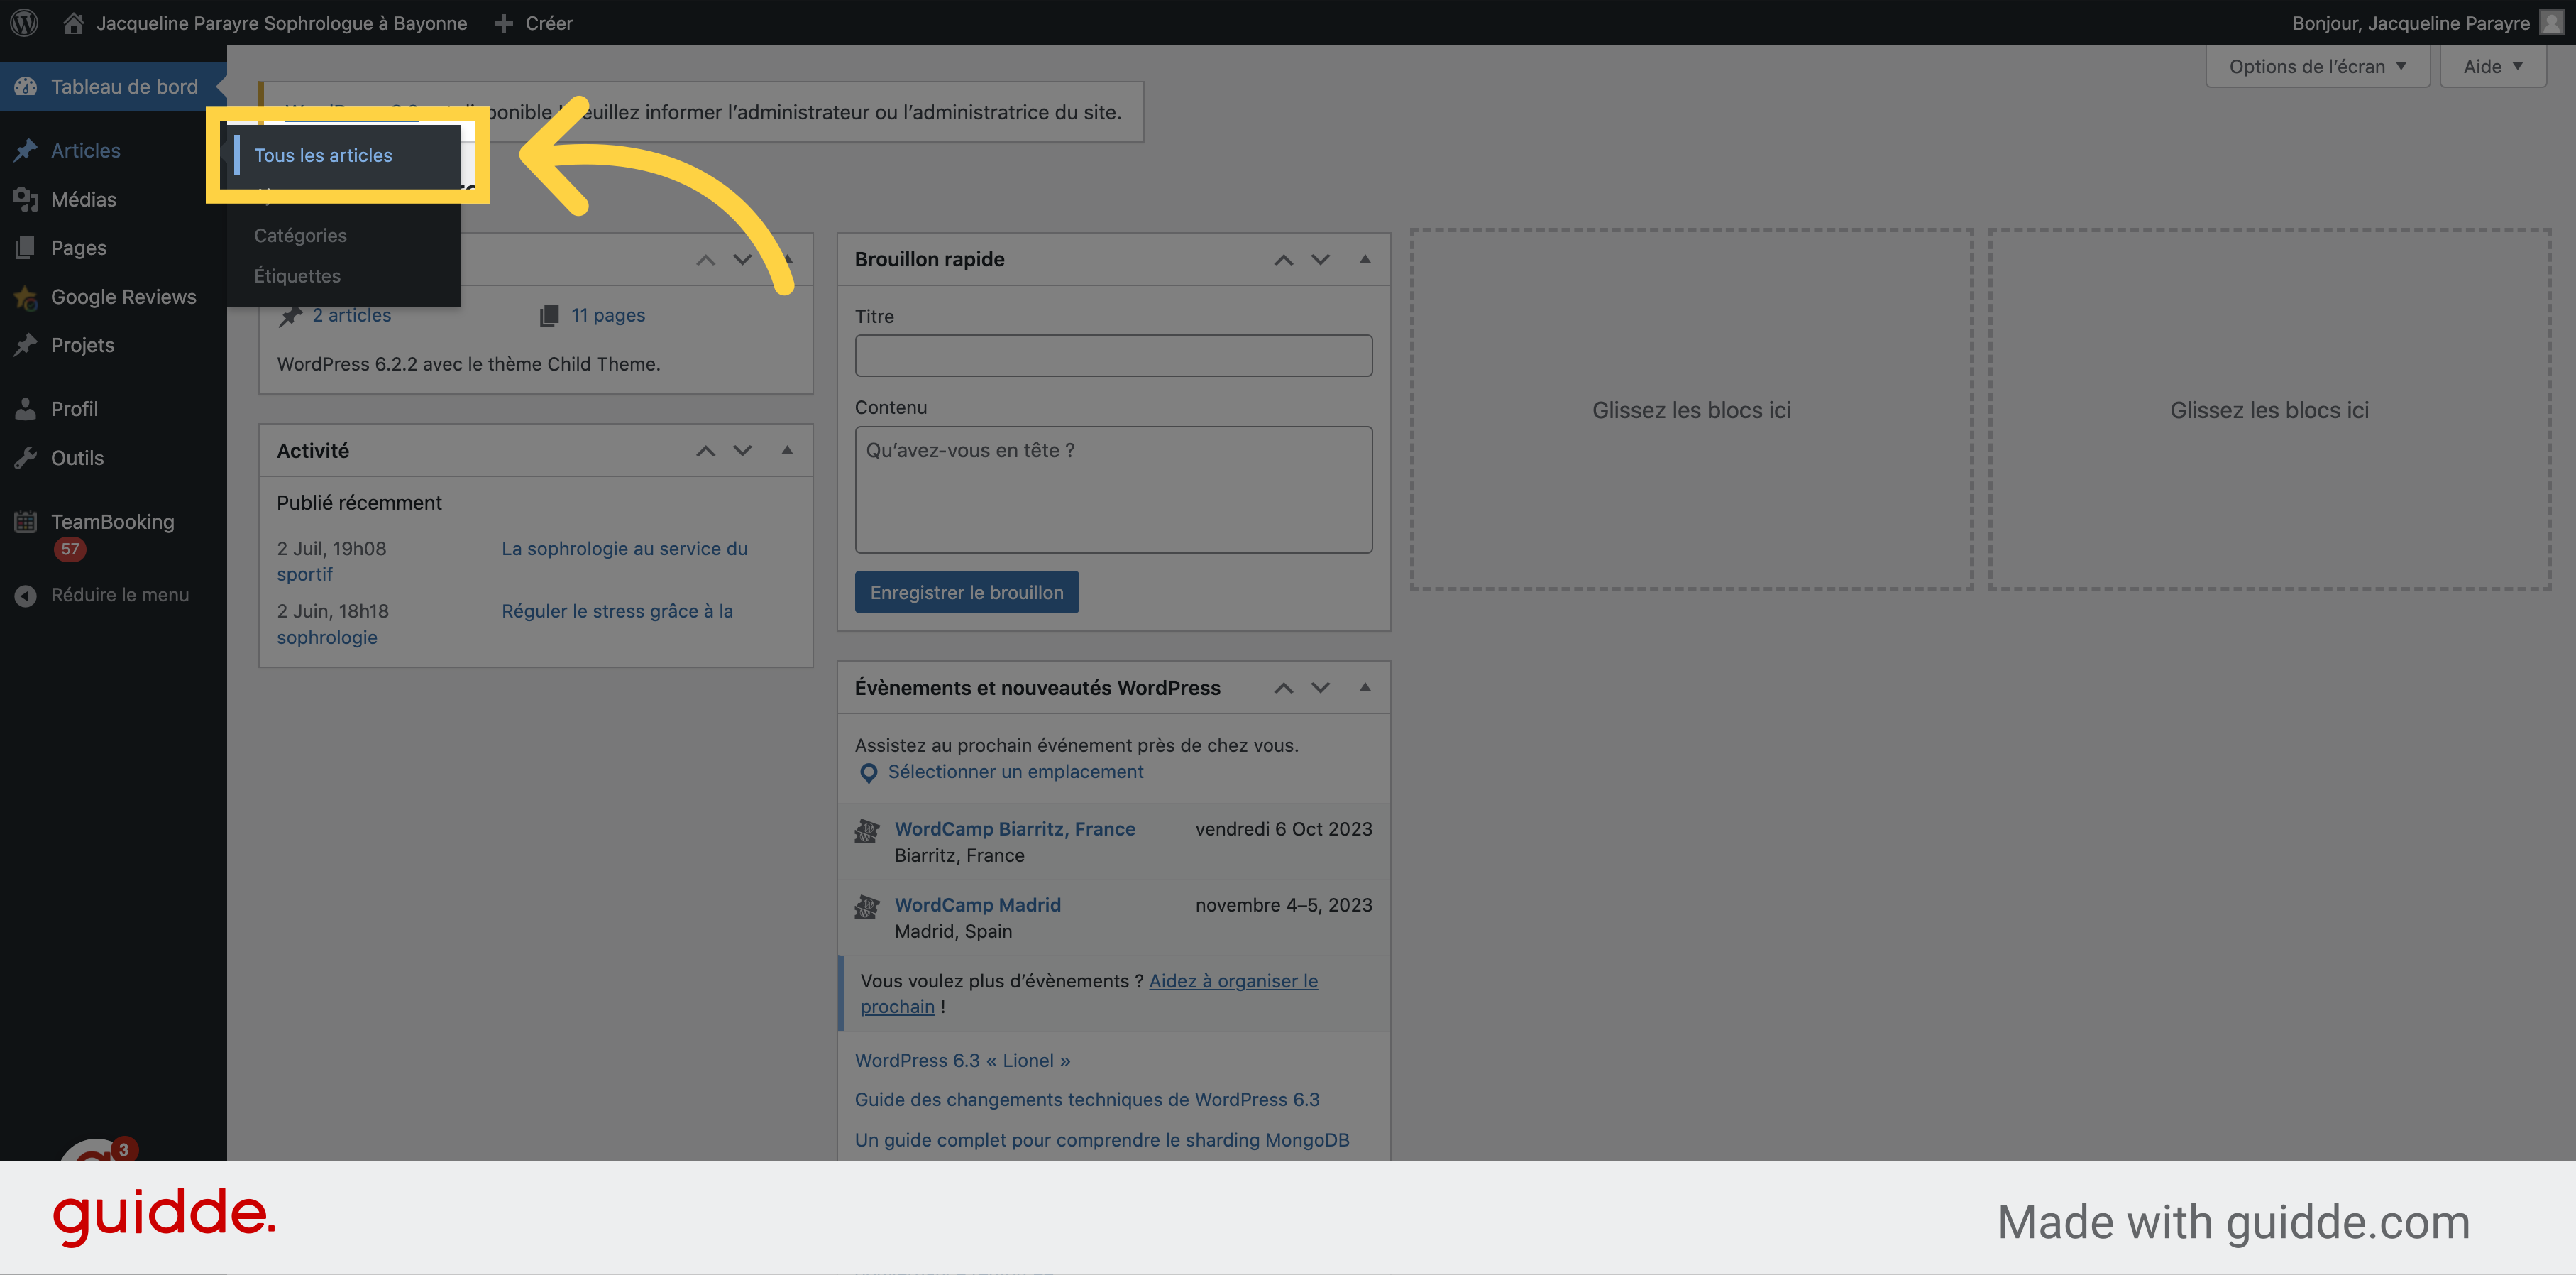Click the Contenu text area
This screenshot has width=2576, height=1275.
(x=1113, y=490)
